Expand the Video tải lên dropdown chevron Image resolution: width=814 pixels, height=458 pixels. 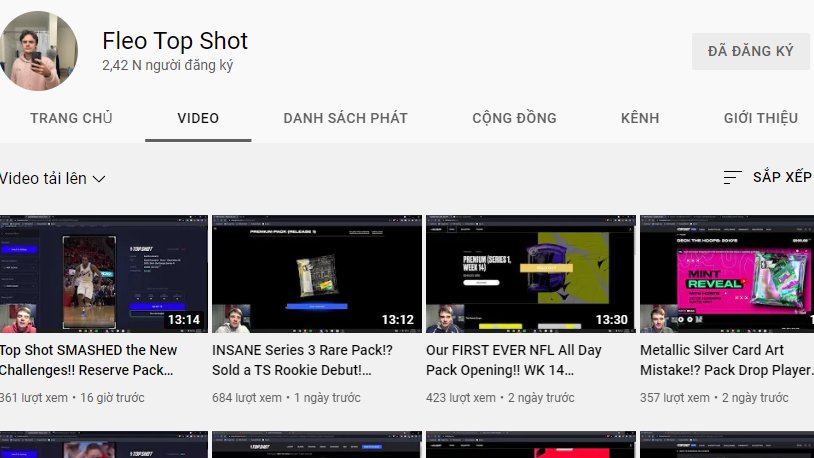(x=99, y=179)
